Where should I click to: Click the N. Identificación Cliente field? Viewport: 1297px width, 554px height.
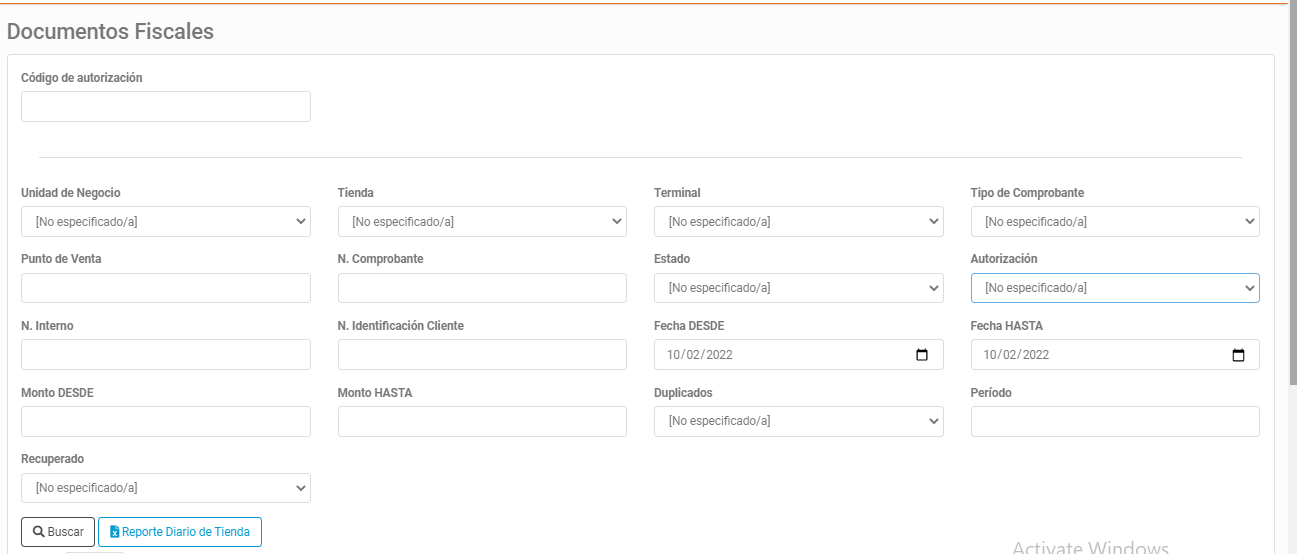482,355
